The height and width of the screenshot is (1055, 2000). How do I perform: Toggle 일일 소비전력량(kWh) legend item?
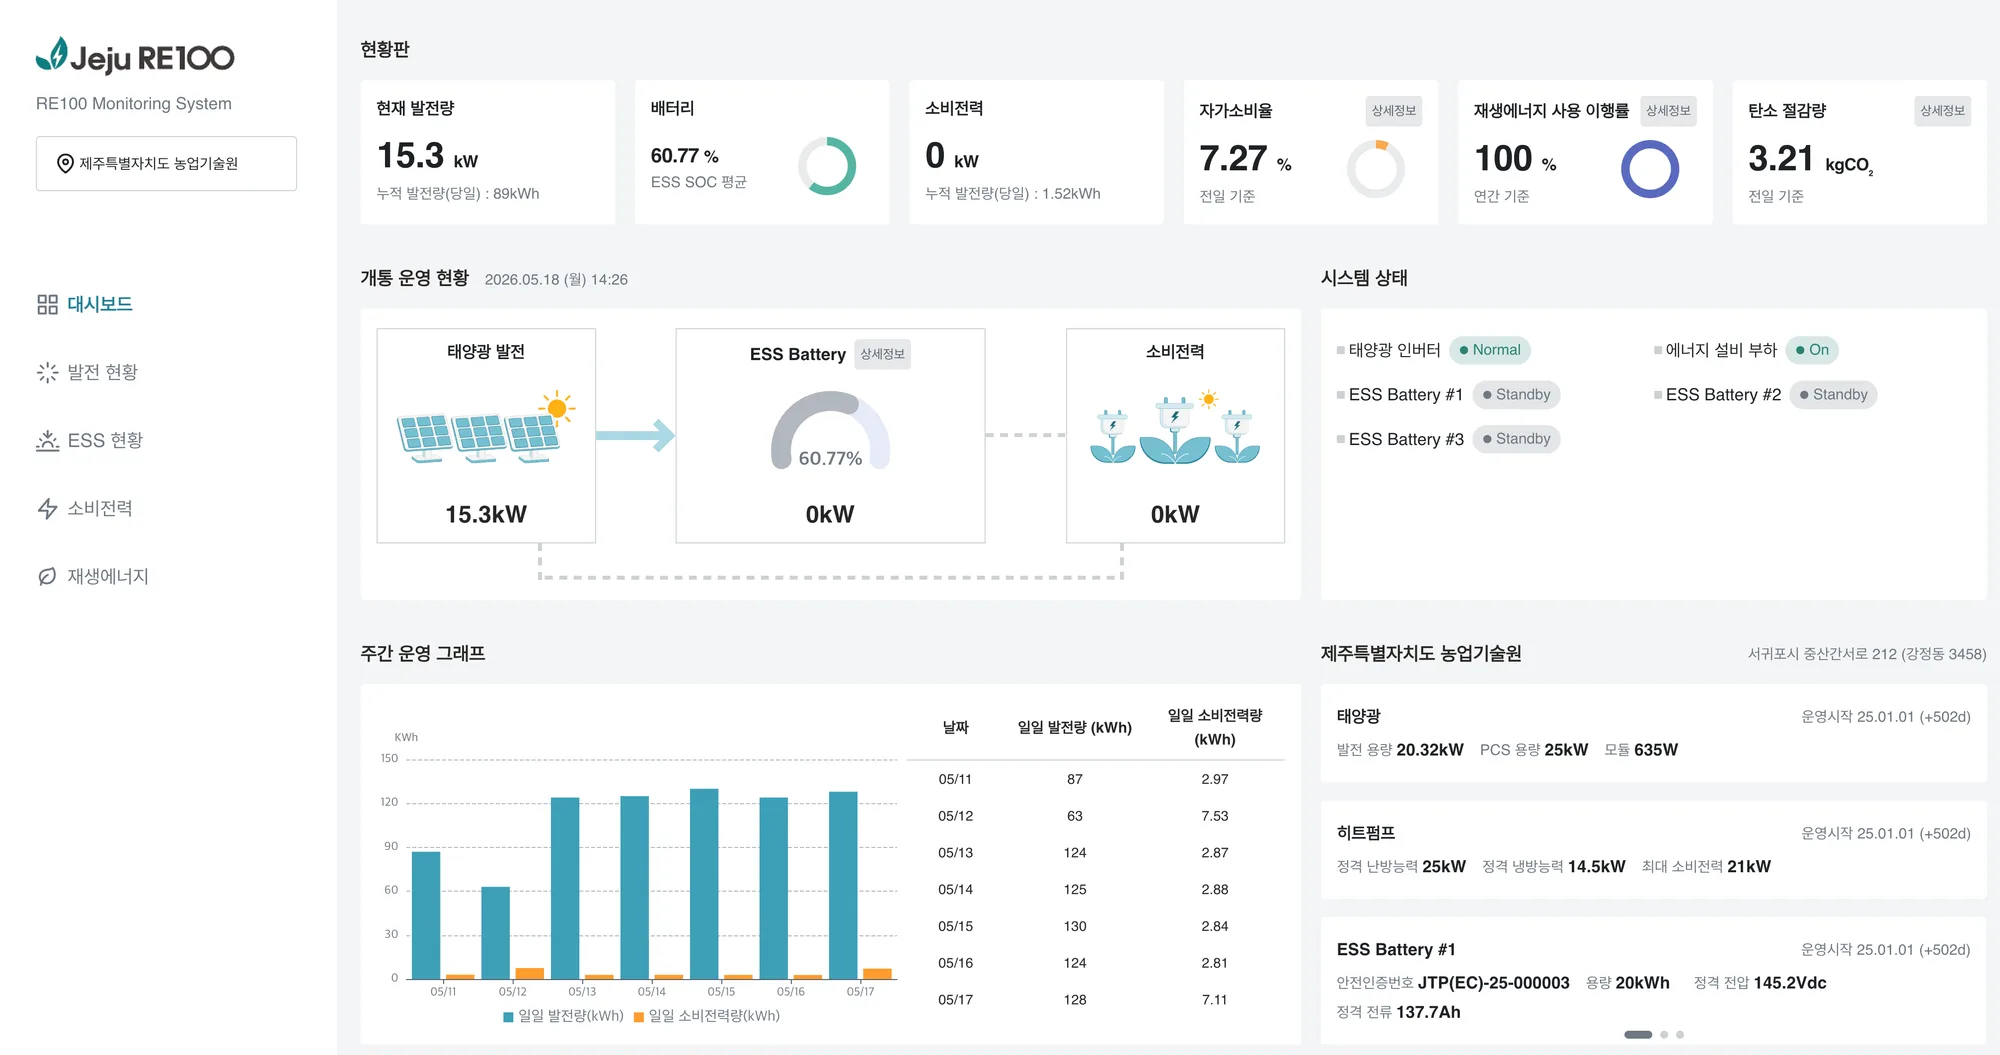(x=707, y=1016)
